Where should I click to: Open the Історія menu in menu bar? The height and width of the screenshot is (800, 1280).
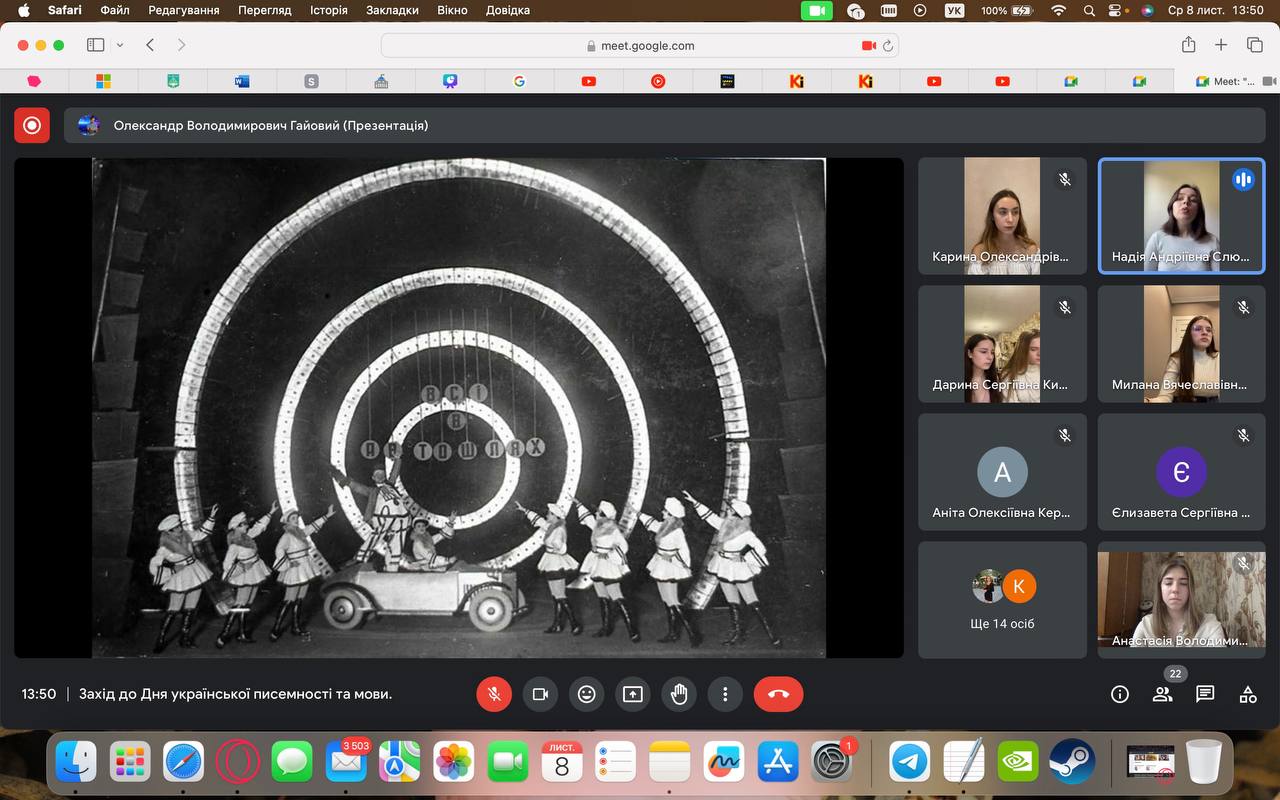[x=328, y=10]
